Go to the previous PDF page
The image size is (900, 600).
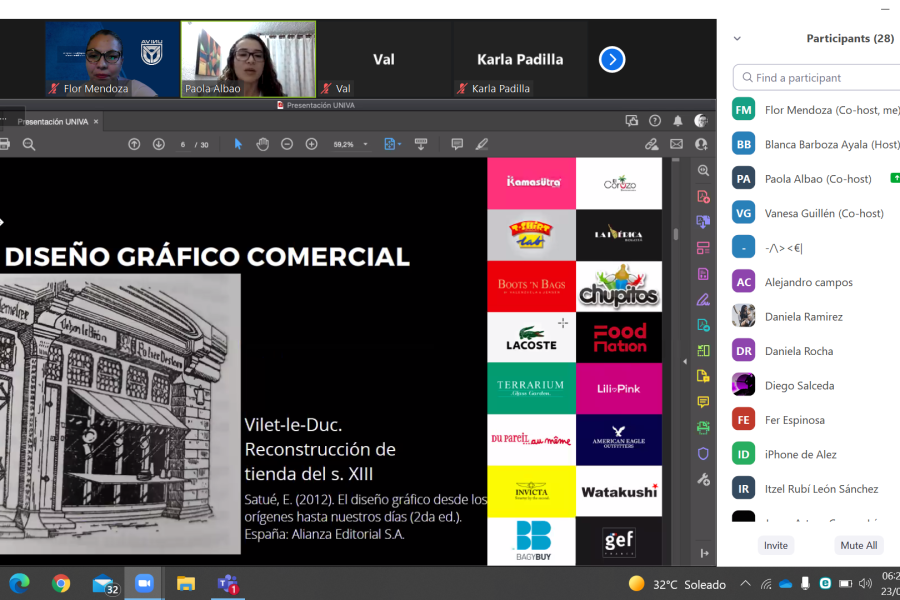(x=134, y=145)
